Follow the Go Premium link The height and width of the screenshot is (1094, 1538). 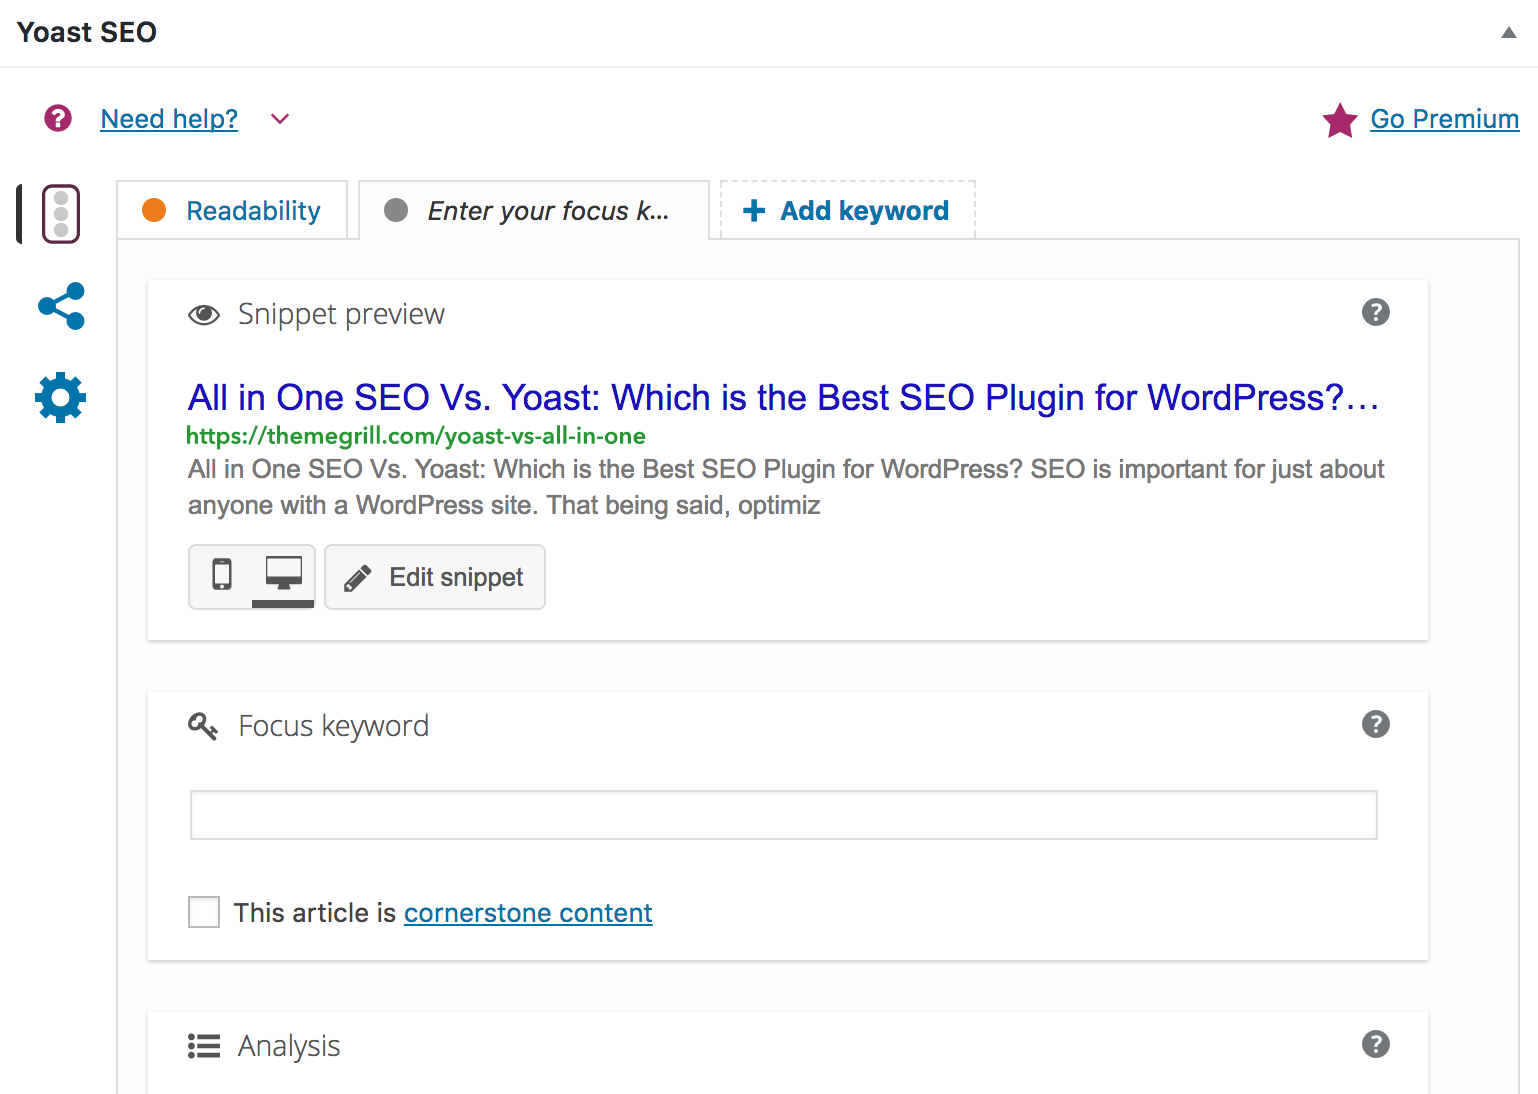tap(1444, 119)
